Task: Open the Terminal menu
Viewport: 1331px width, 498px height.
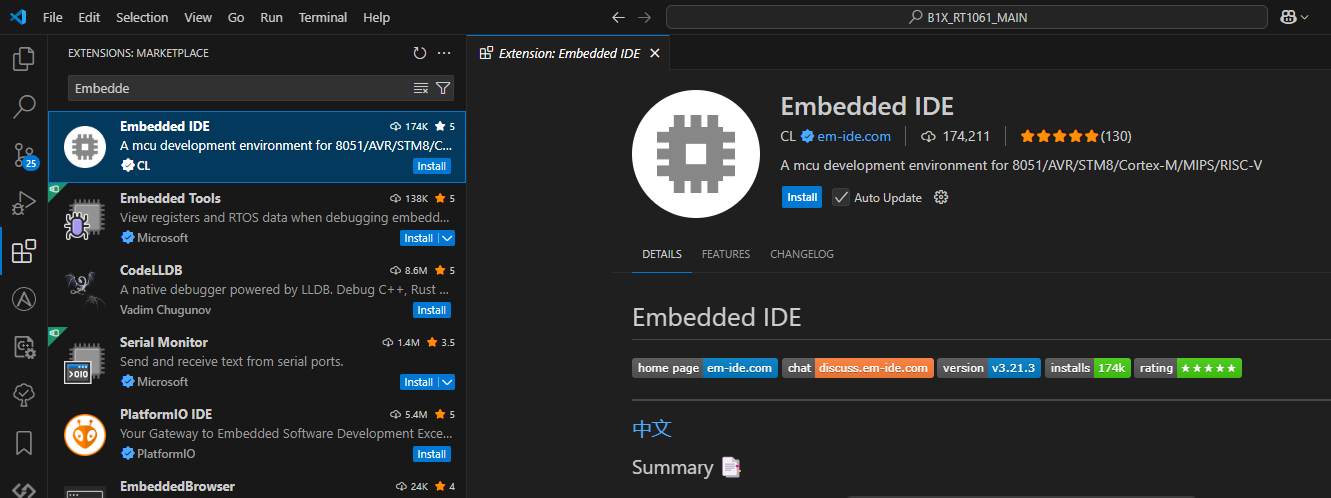Action: [x=323, y=17]
